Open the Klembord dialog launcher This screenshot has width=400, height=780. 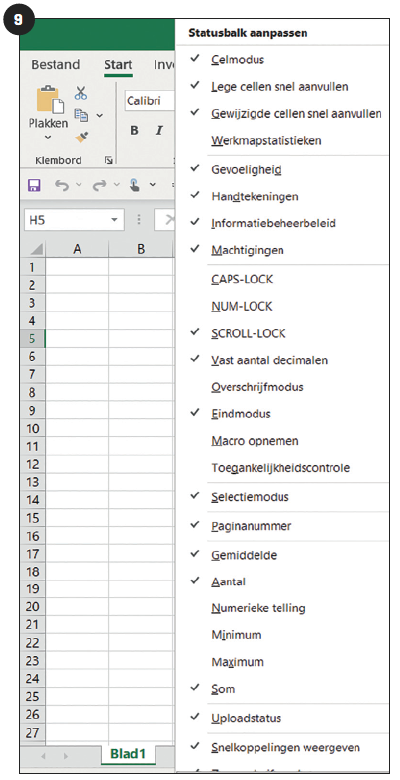click(x=108, y=161)
